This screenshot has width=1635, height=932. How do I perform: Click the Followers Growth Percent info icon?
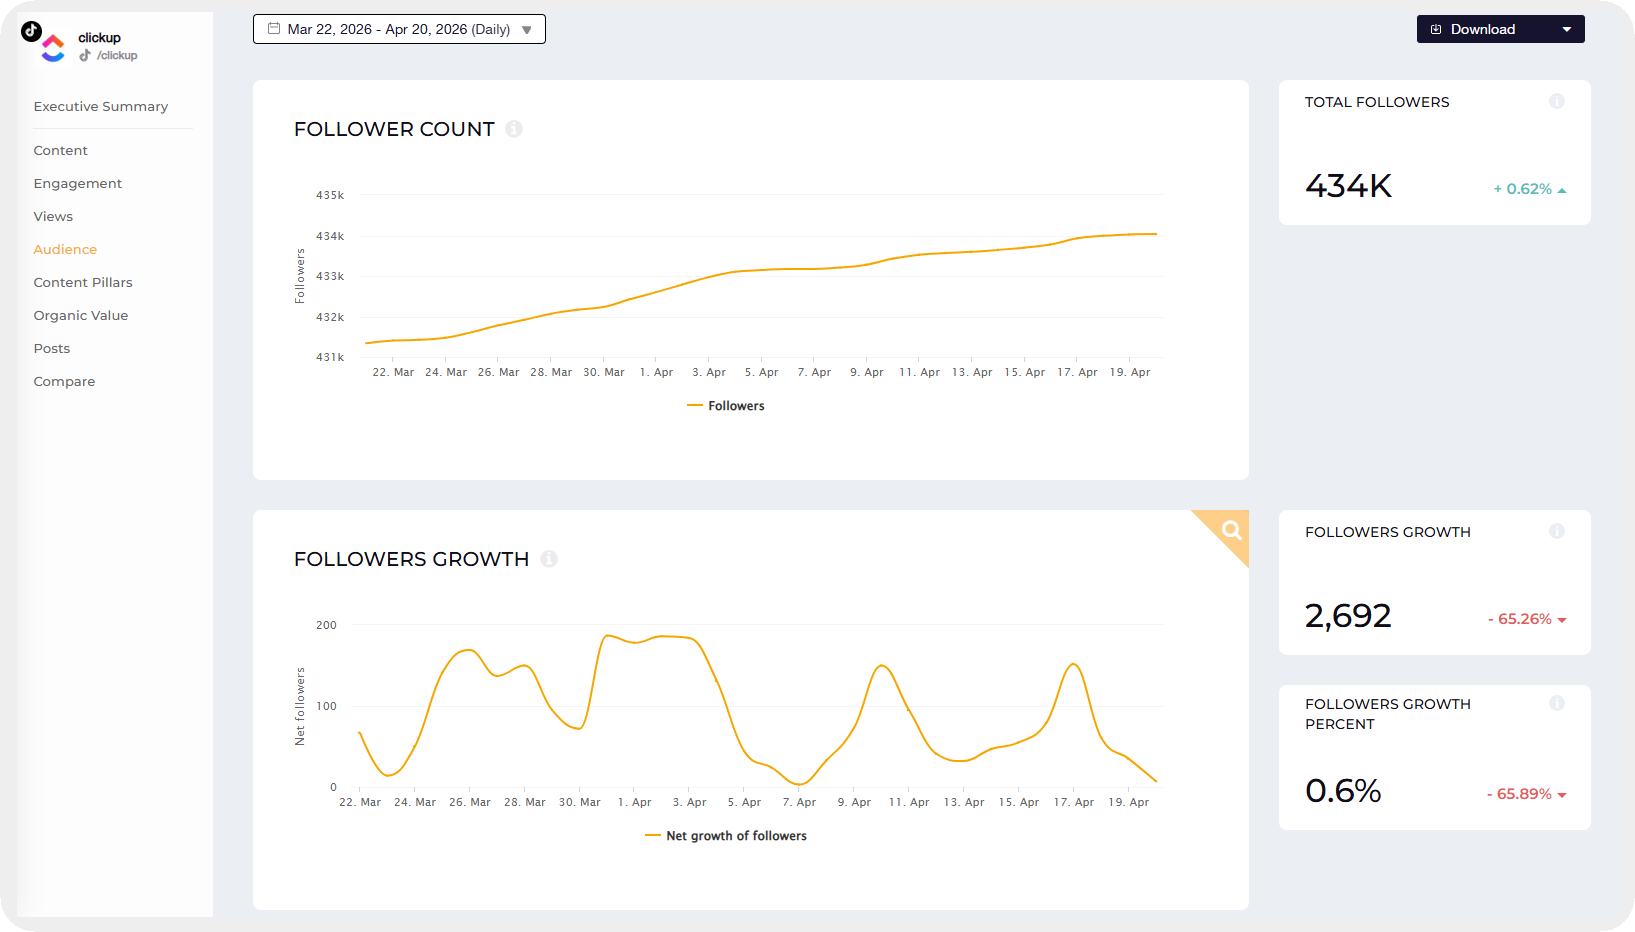tap(1557, 703)
